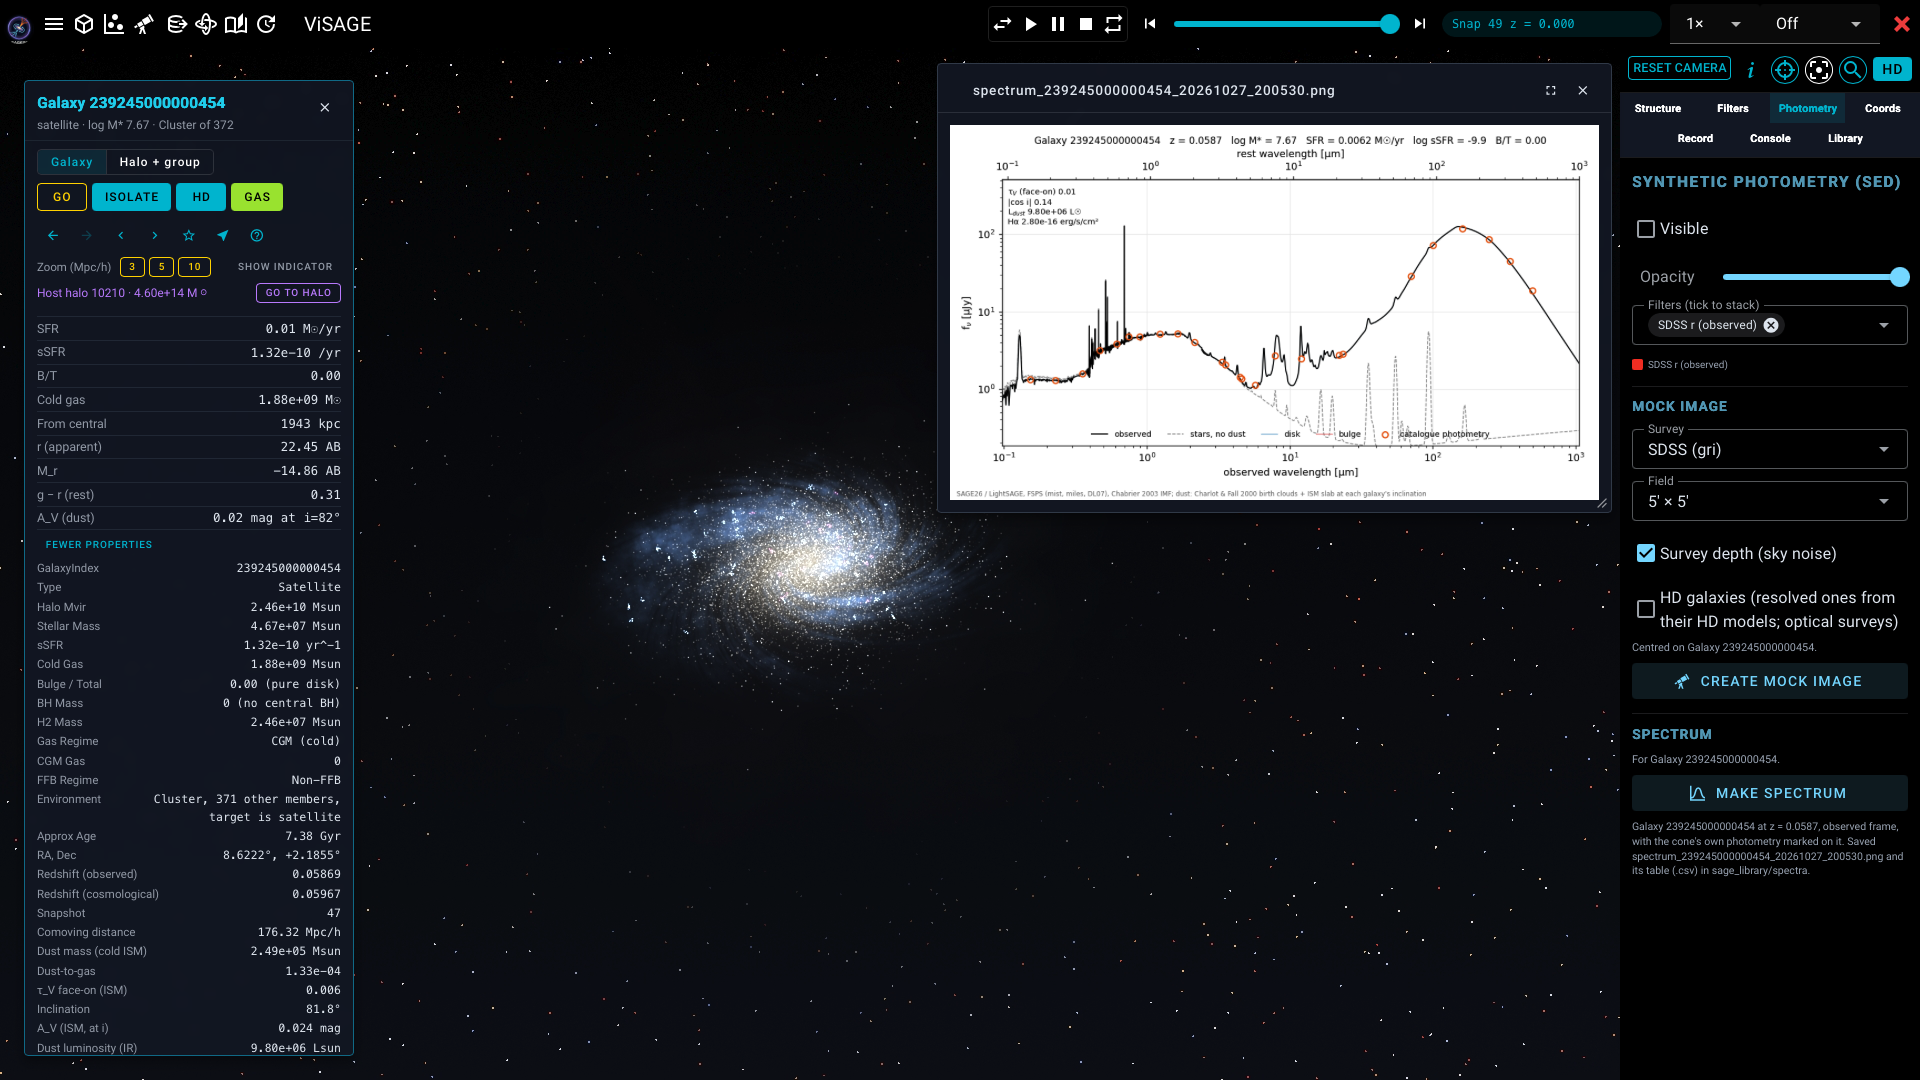Enable the SED Visible checkbox
The image size is (1920, 1080).
[1646, 229]
